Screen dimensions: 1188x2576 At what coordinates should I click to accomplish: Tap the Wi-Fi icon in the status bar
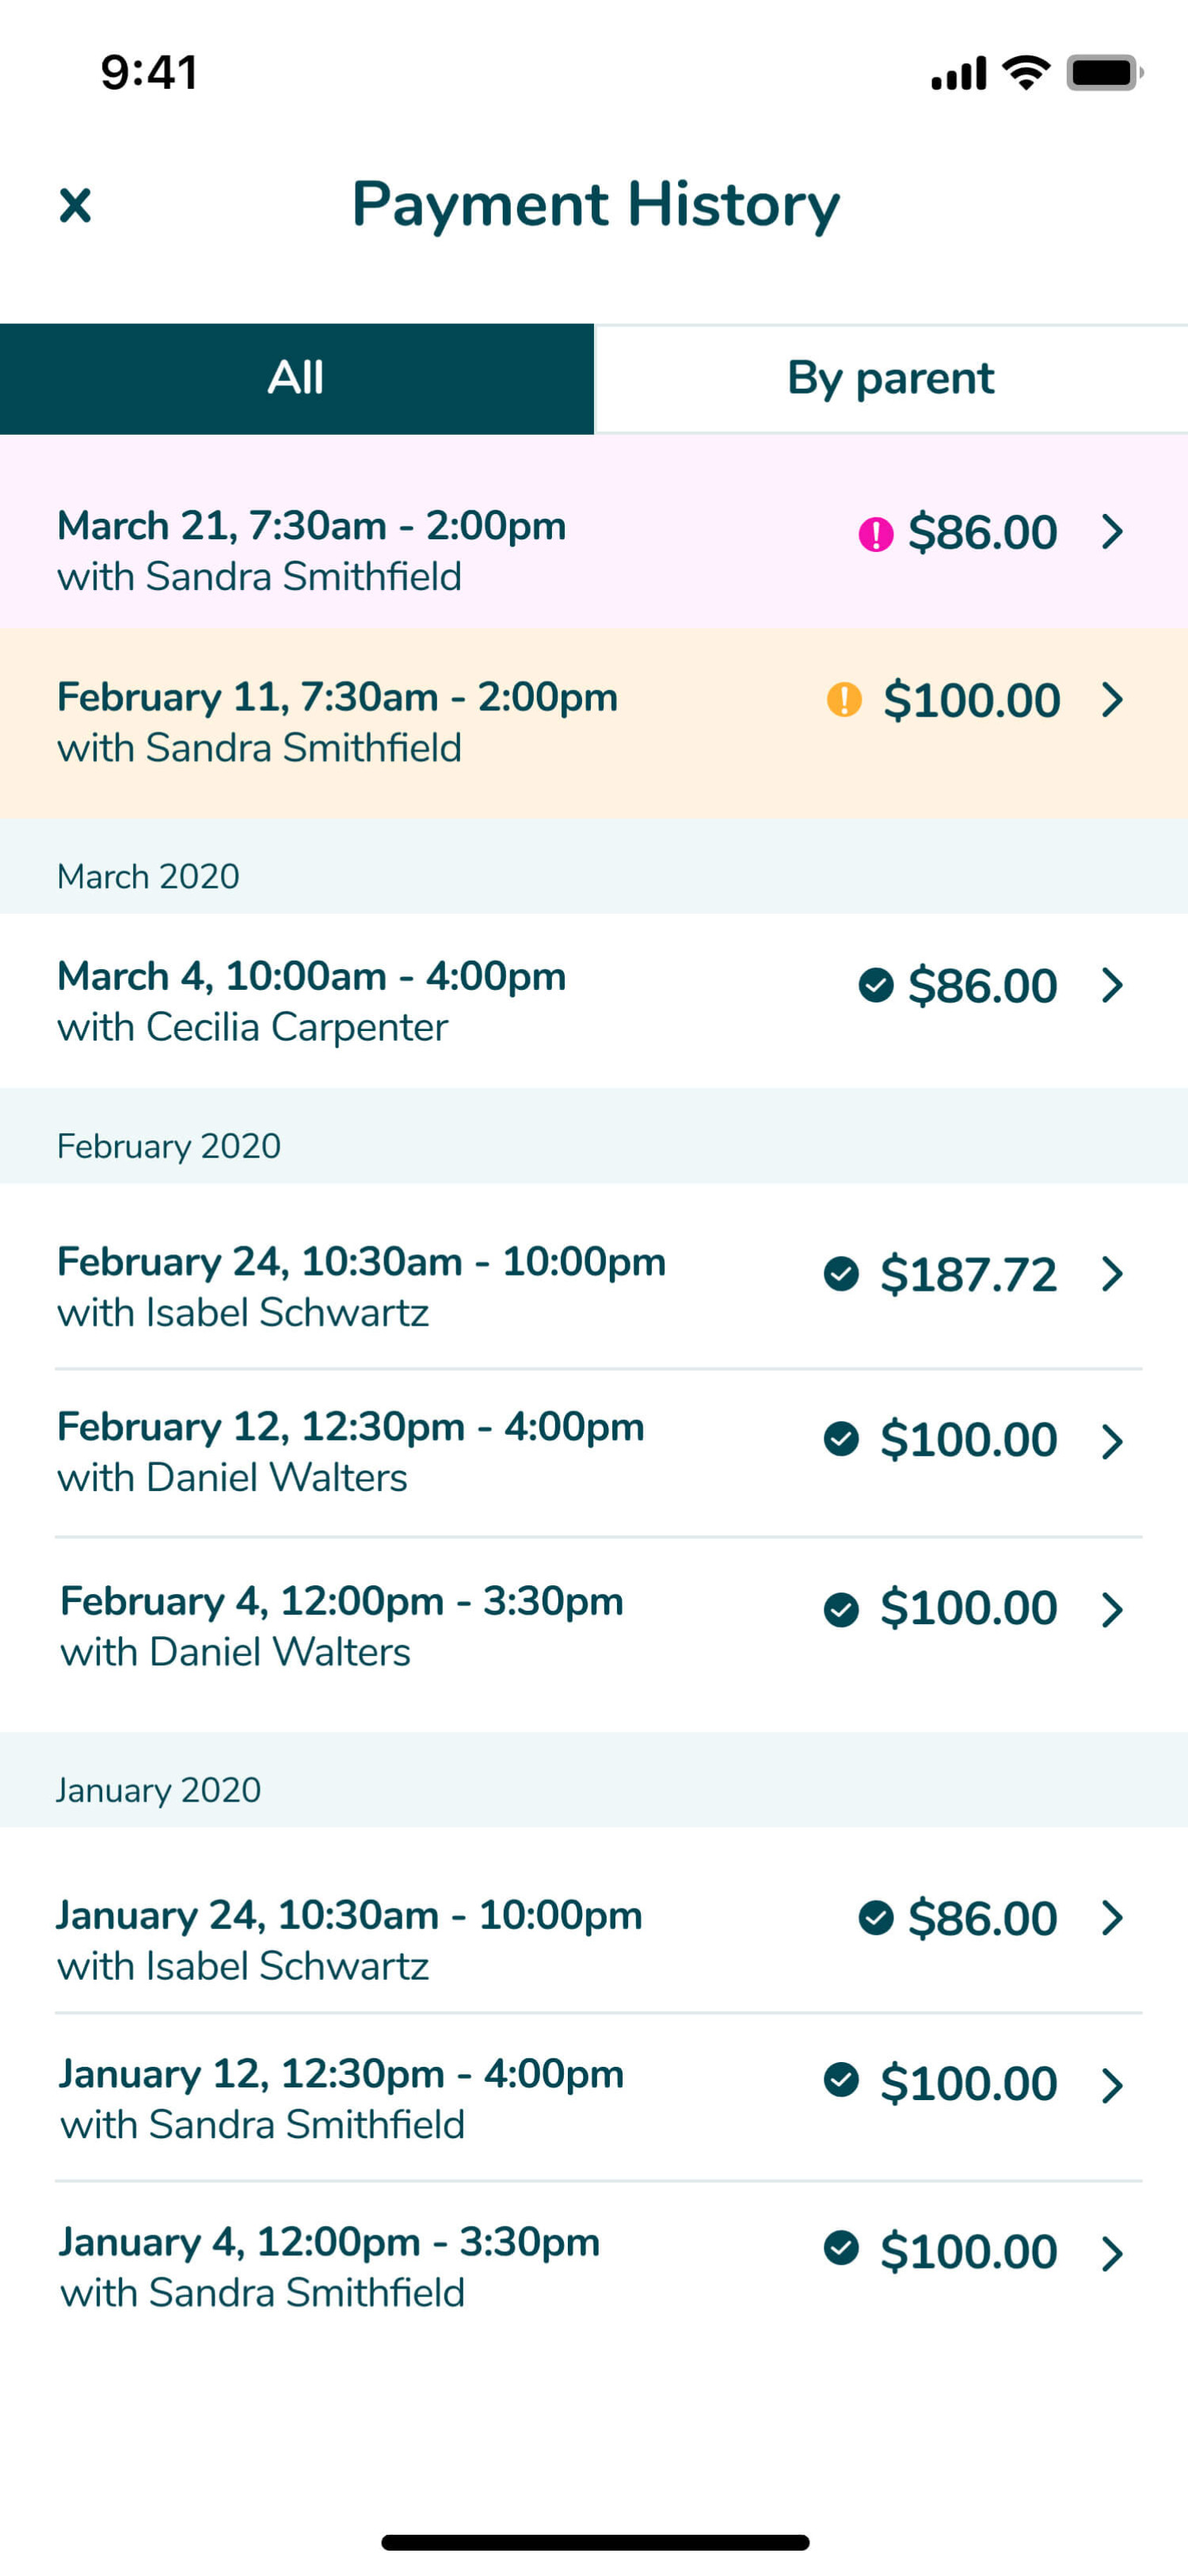point(1026,73)
